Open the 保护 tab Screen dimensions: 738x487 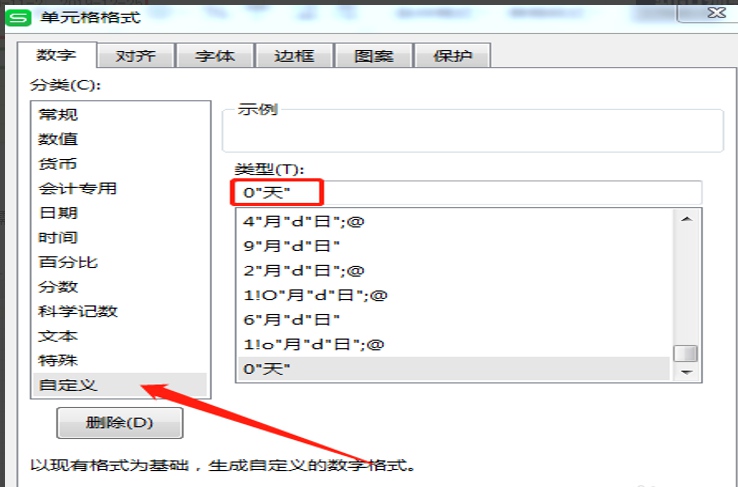pos(452,56)
